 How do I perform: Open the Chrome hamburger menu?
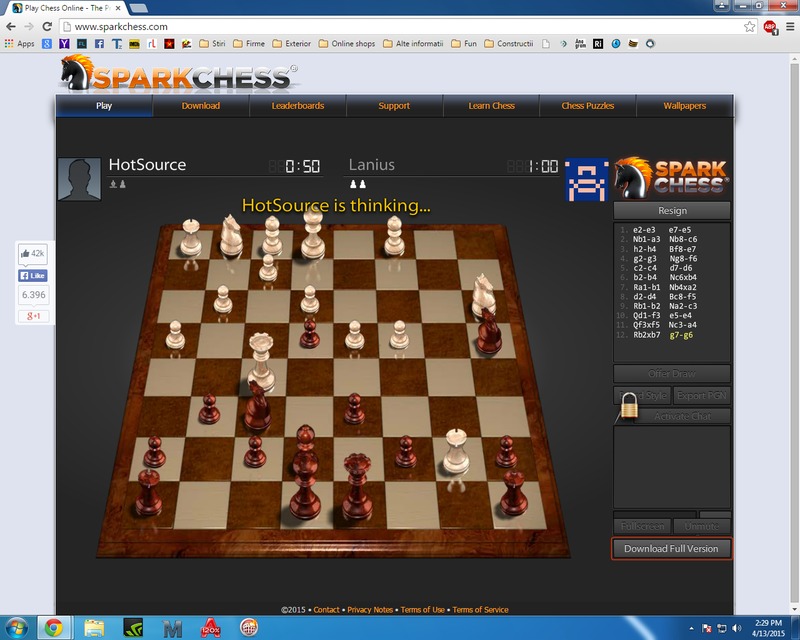point(789,27)
